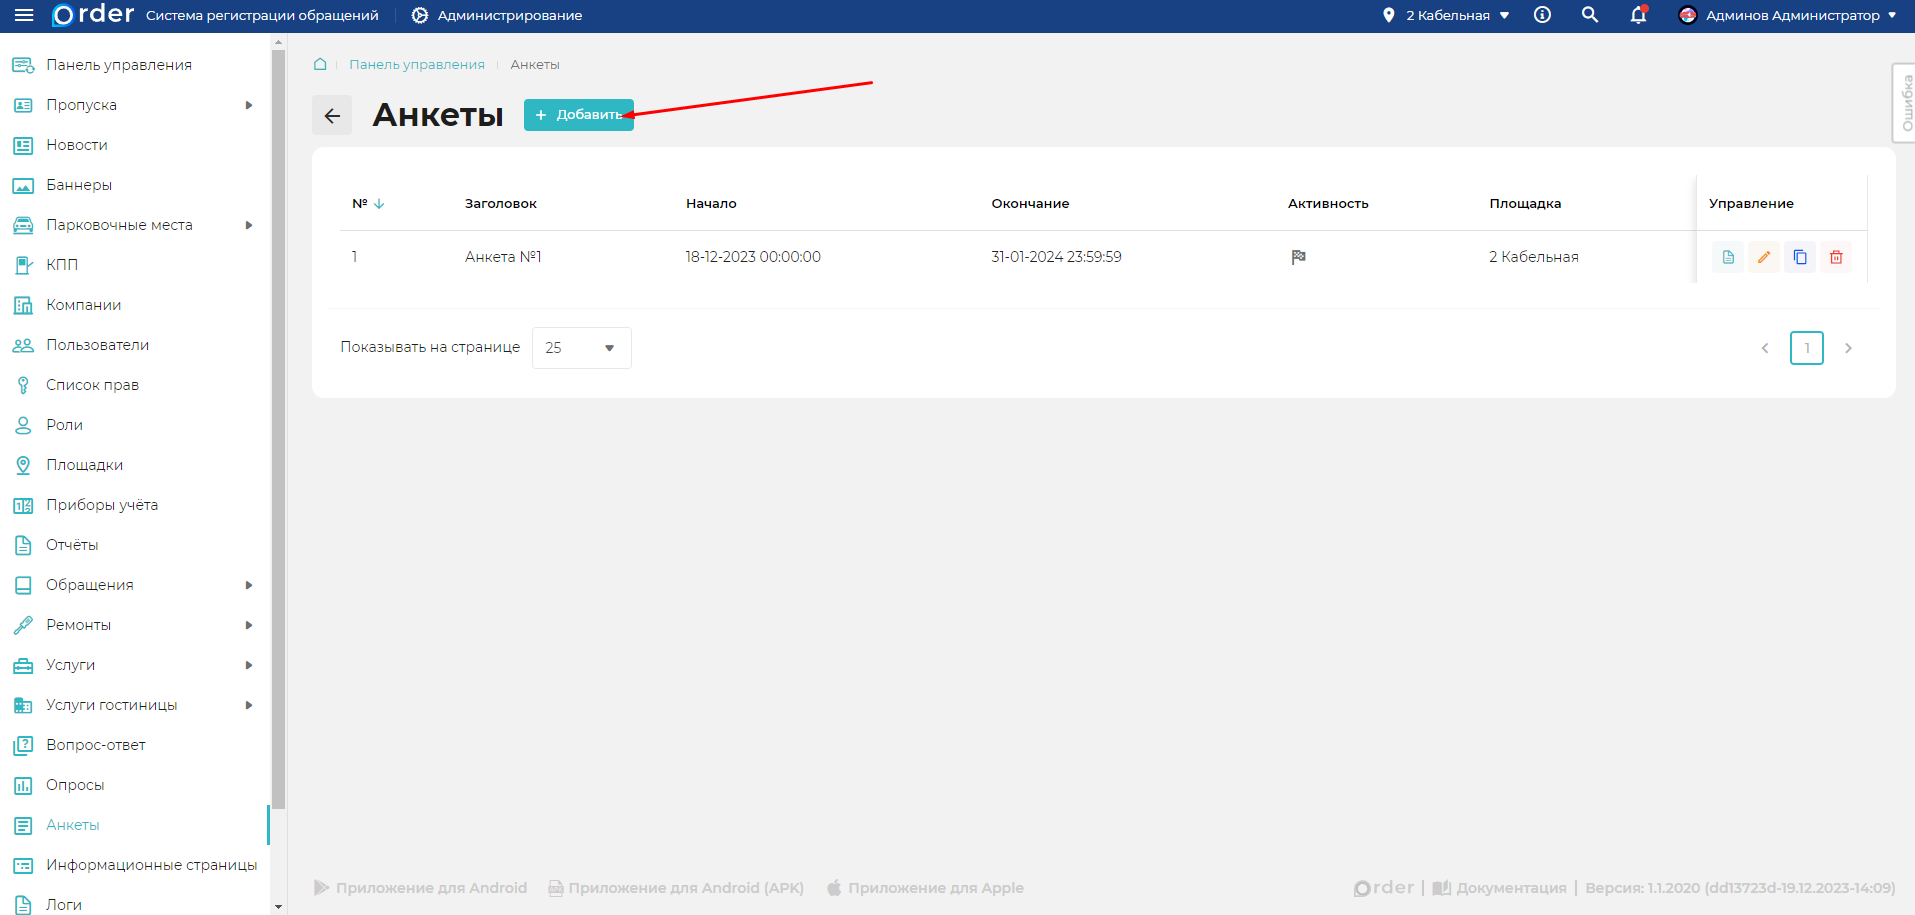Open the rows per page dropdown
1915x915 pixels.
pyautogui.click(x=581, y=348)
